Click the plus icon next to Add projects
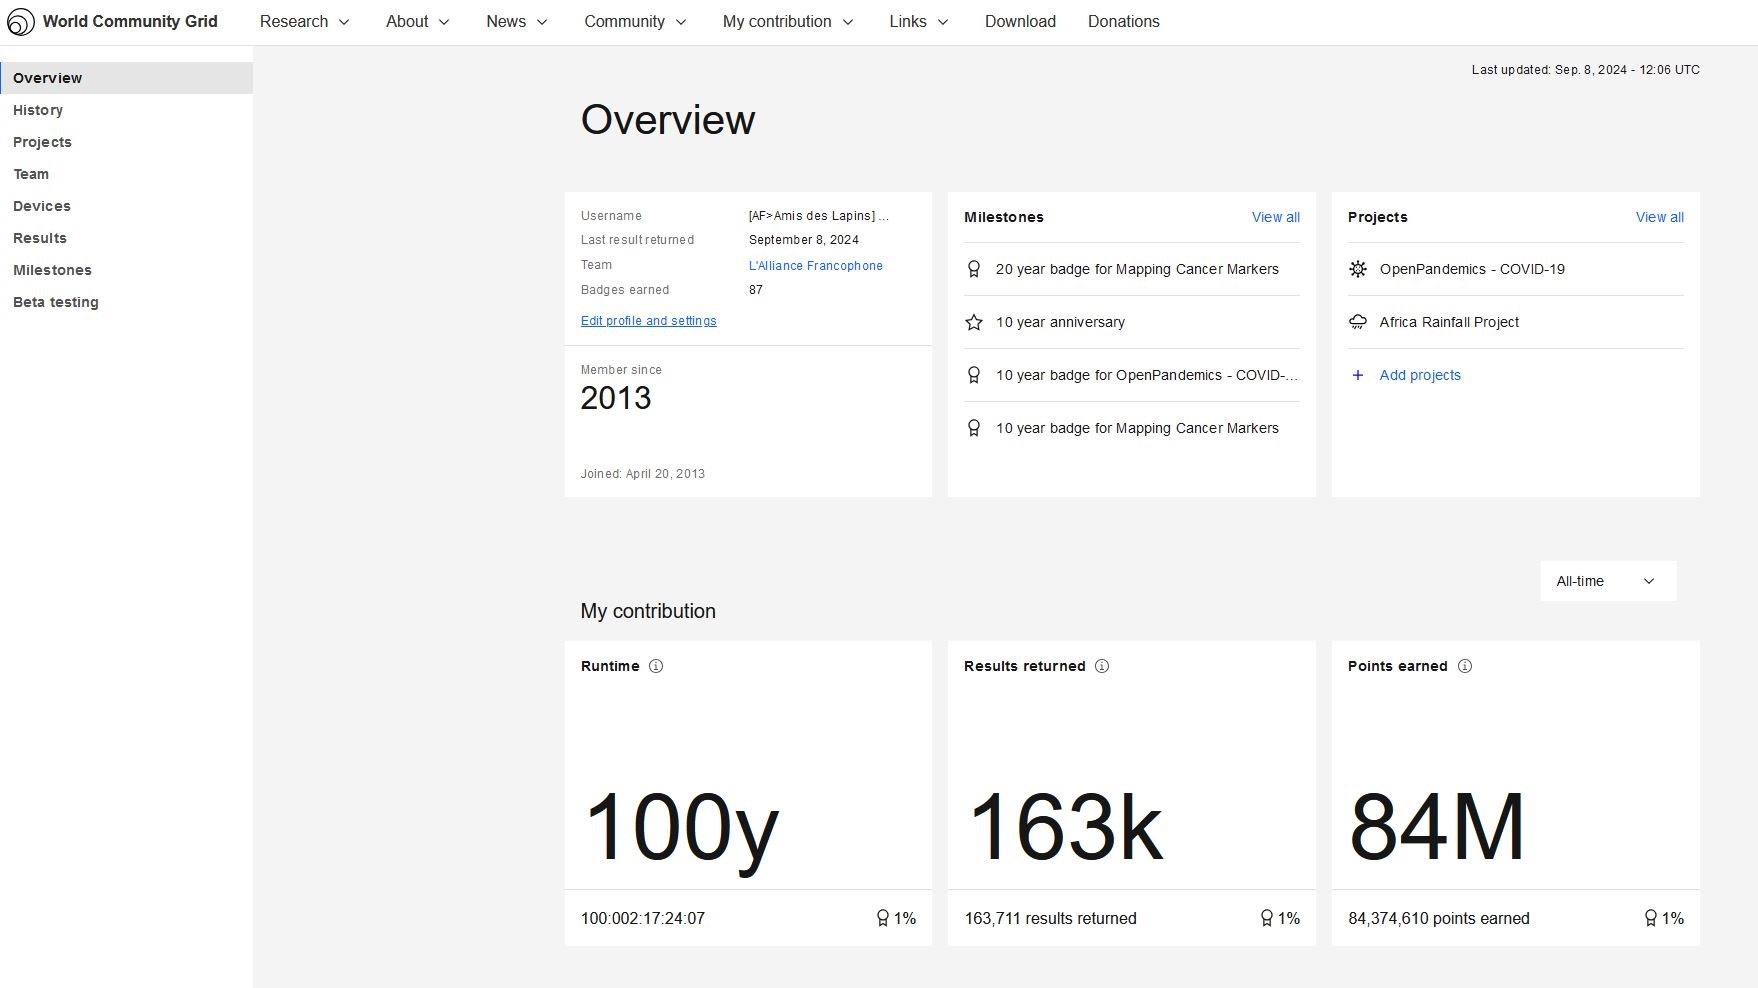1758x988 pixels. pyautogui.click(x=1358, y=375)
